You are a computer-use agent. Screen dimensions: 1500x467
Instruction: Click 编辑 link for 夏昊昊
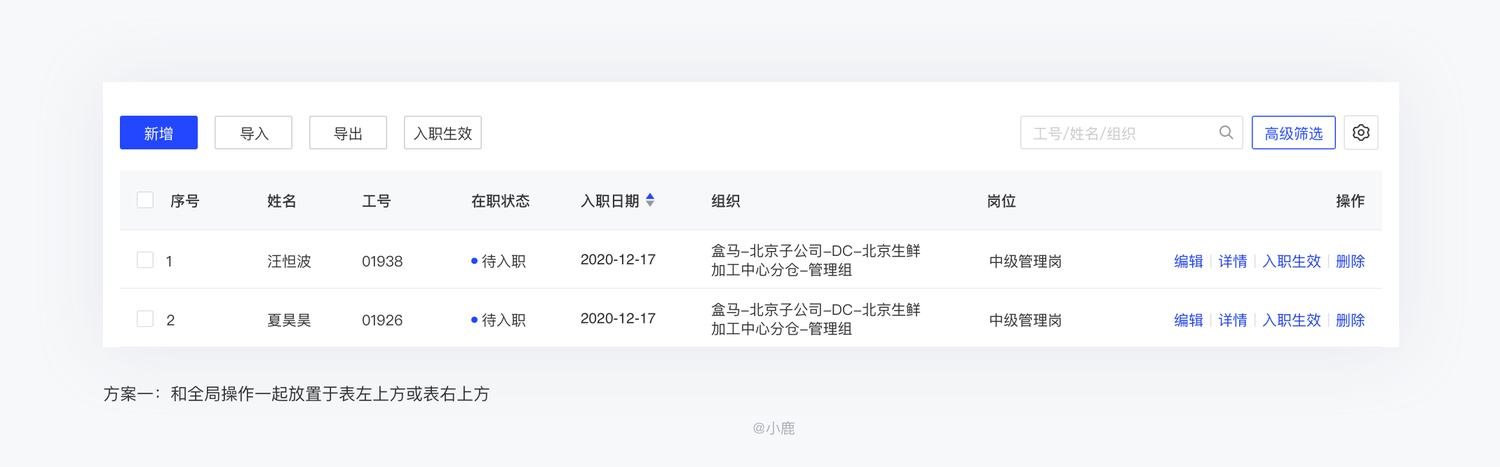click(1188, 320)
